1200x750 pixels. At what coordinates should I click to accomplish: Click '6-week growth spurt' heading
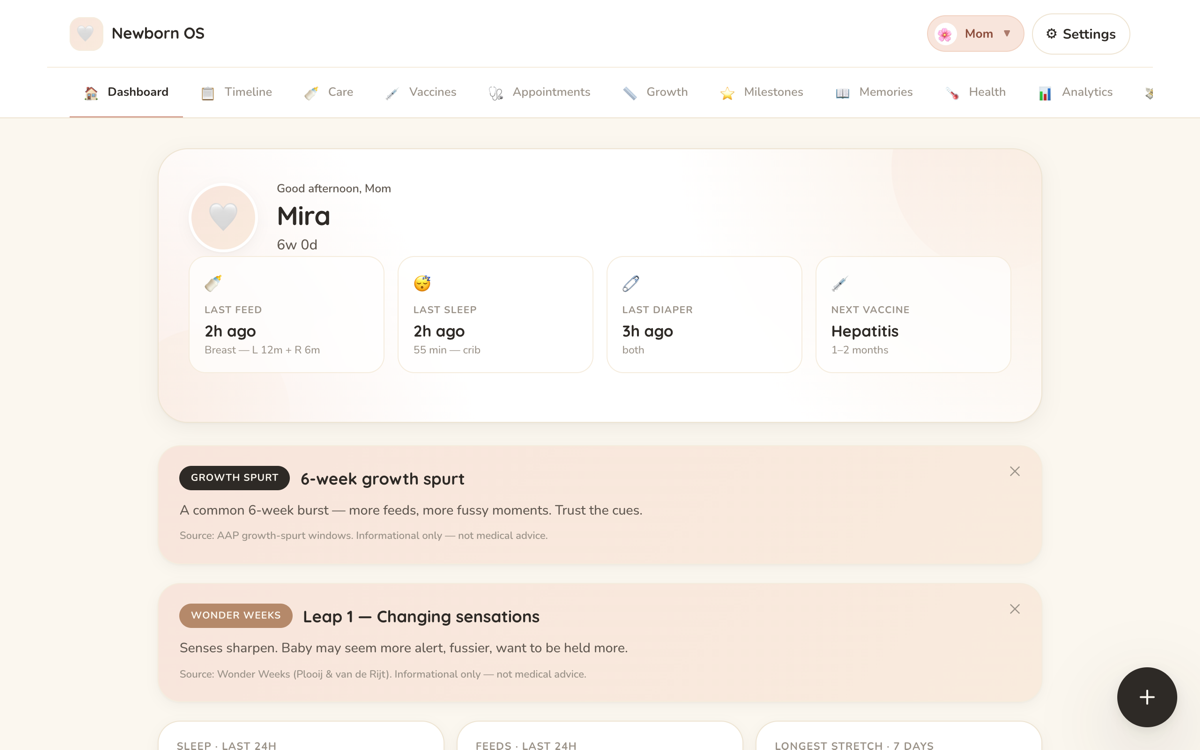point(383,479)
